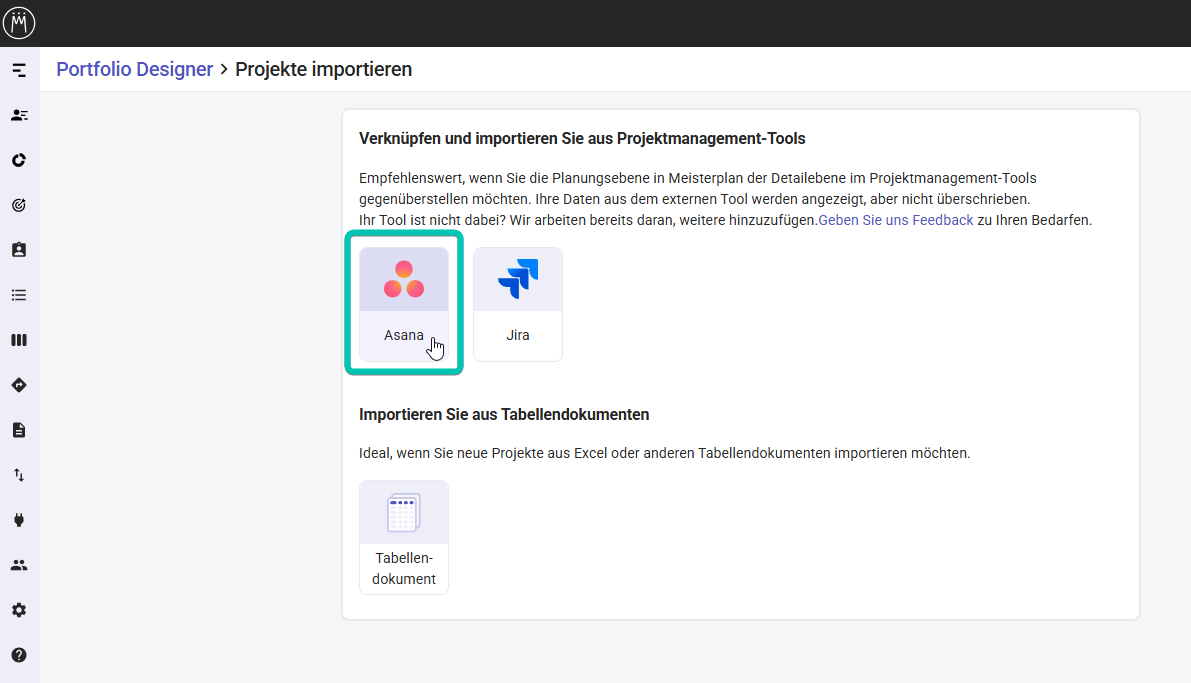Open the Roadmap diamond icon
Image resolution: width=1191 pixels, height=683 pixels.
click(18, 384)
